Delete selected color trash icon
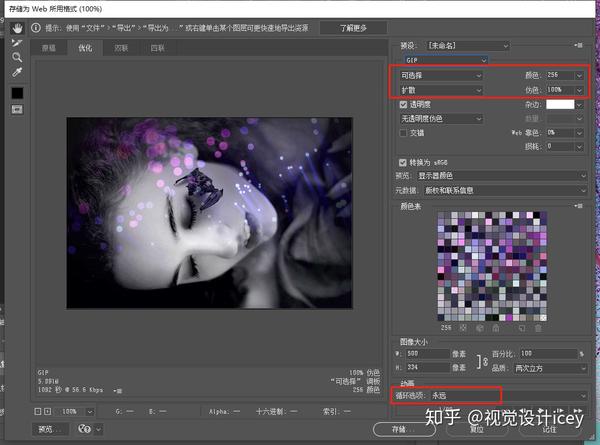600x445 pixels. [538, 328]
